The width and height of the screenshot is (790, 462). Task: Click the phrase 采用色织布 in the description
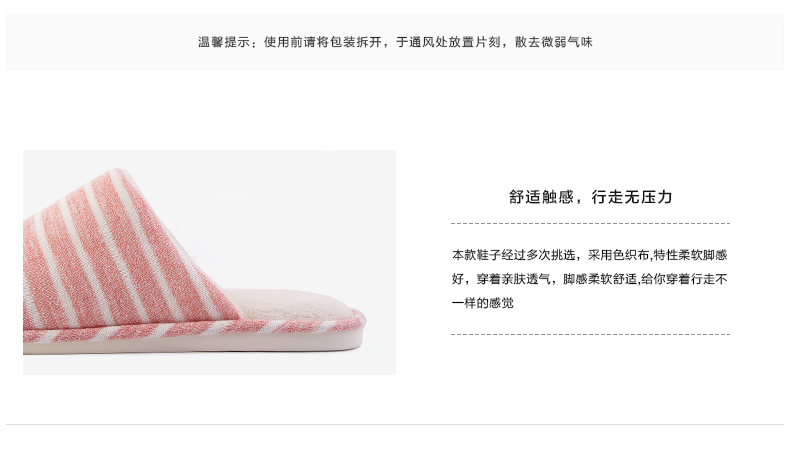(x=619, y=255)
